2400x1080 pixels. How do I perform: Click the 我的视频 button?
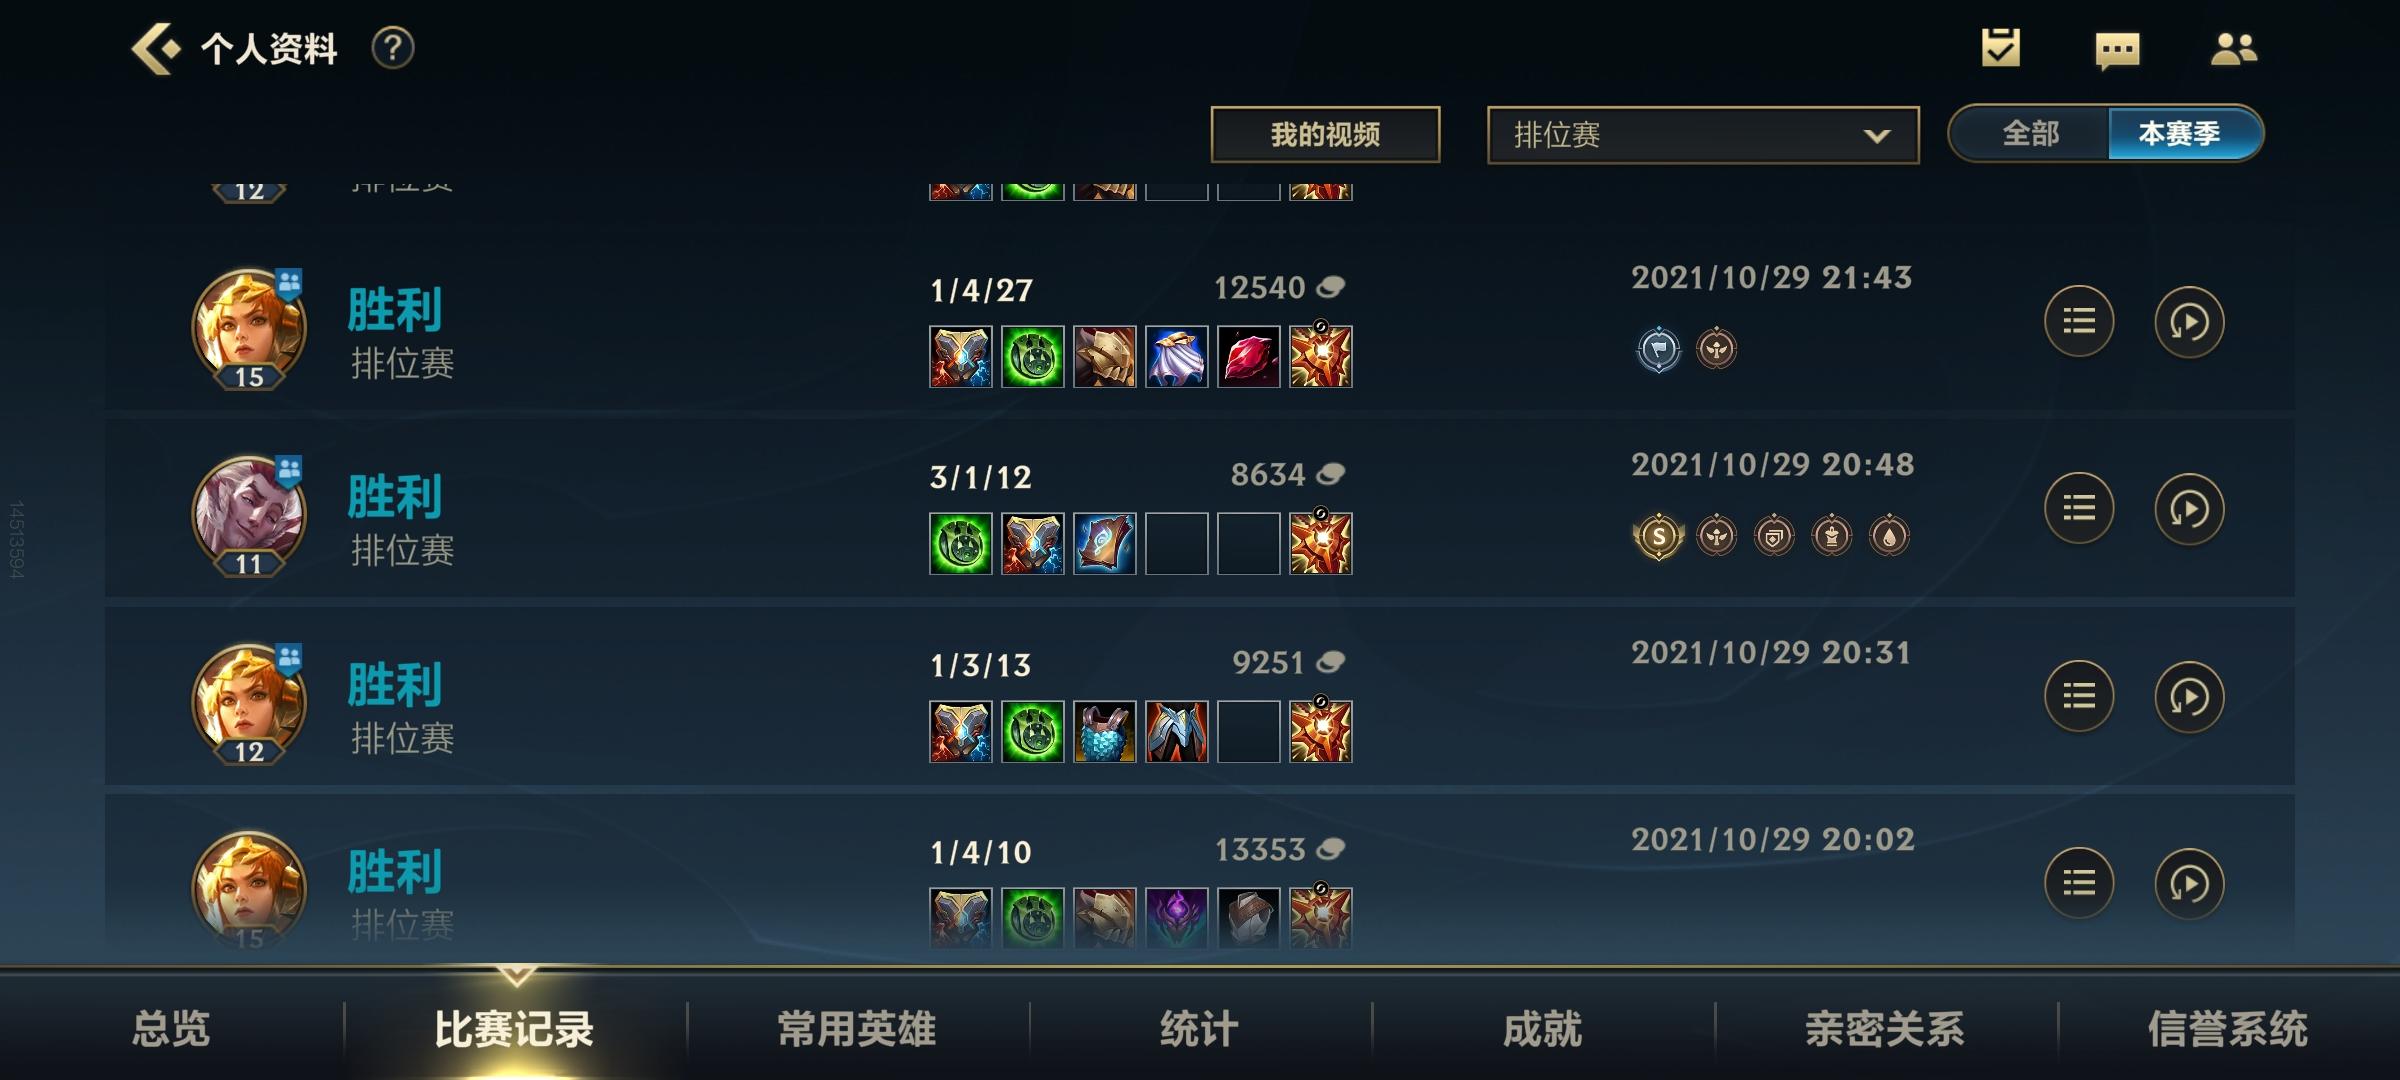[1325, 135]
